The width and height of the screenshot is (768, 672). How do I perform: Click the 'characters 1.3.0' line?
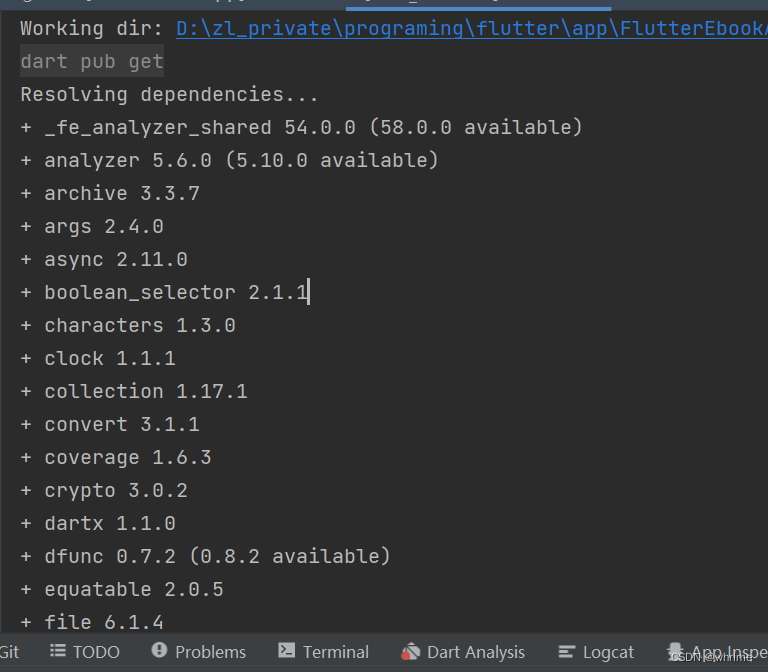pos(128,326)
